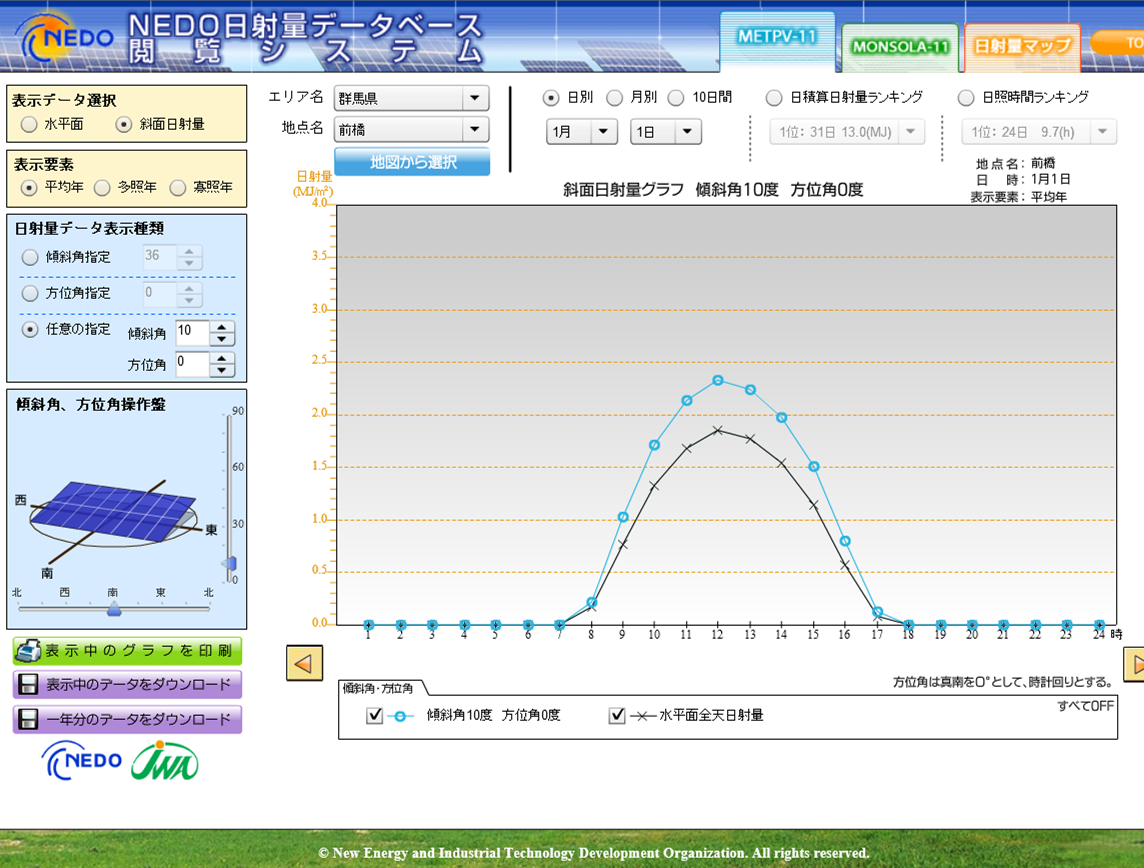Viewport: 1144px width, 868px height.
Task: Decrease the azimuth 方位角 value in custom setting
Action: 222,370
